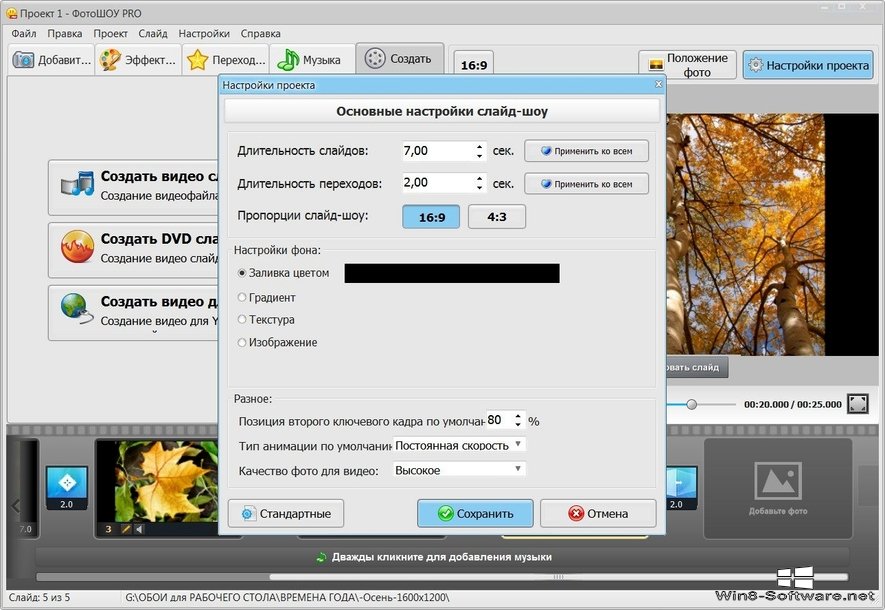Image resolution: width=885 pixels, height=610 pixels.
Task: Click the Отмена button
Action: (598, 514)
